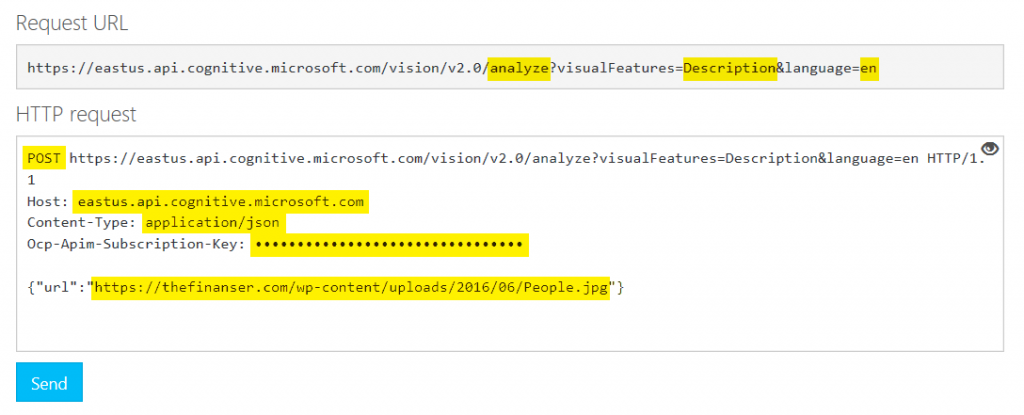Click the highlighted Host value eastus.api.cognitive.microsoft.com

[x=220, y=201]
